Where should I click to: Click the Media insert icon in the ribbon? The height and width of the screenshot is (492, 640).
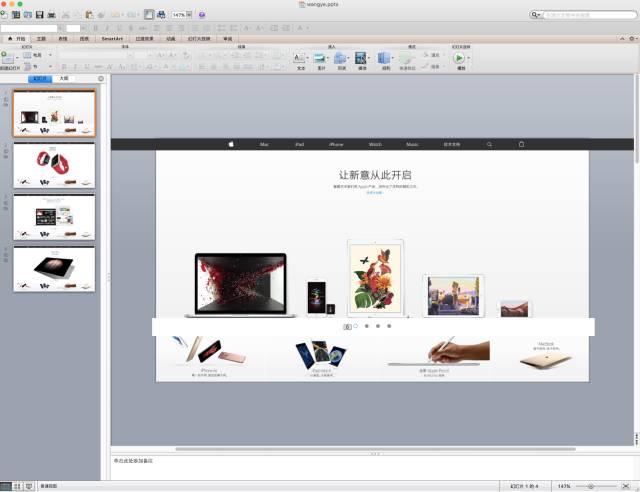[x=360, y=58]
